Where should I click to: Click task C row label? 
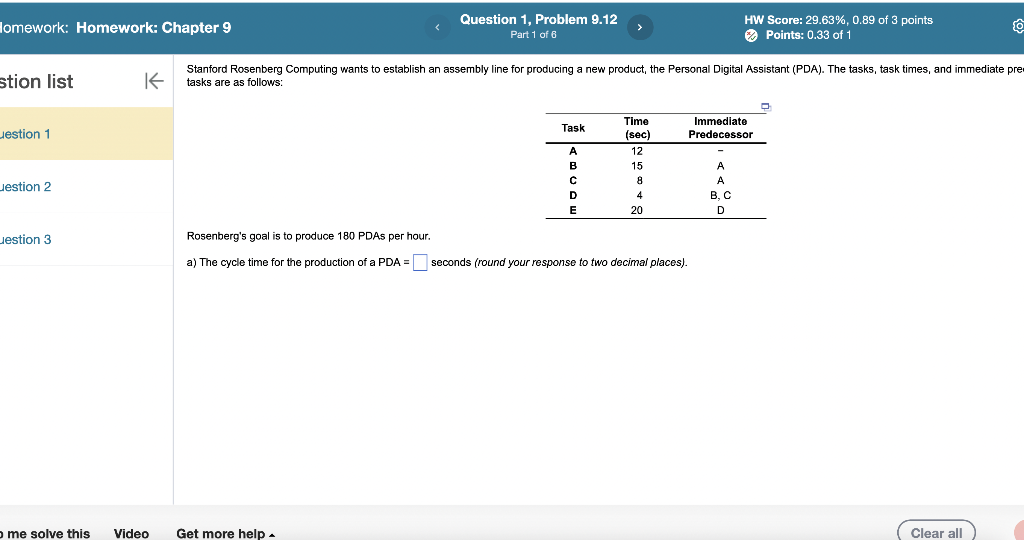pos(573,181)
